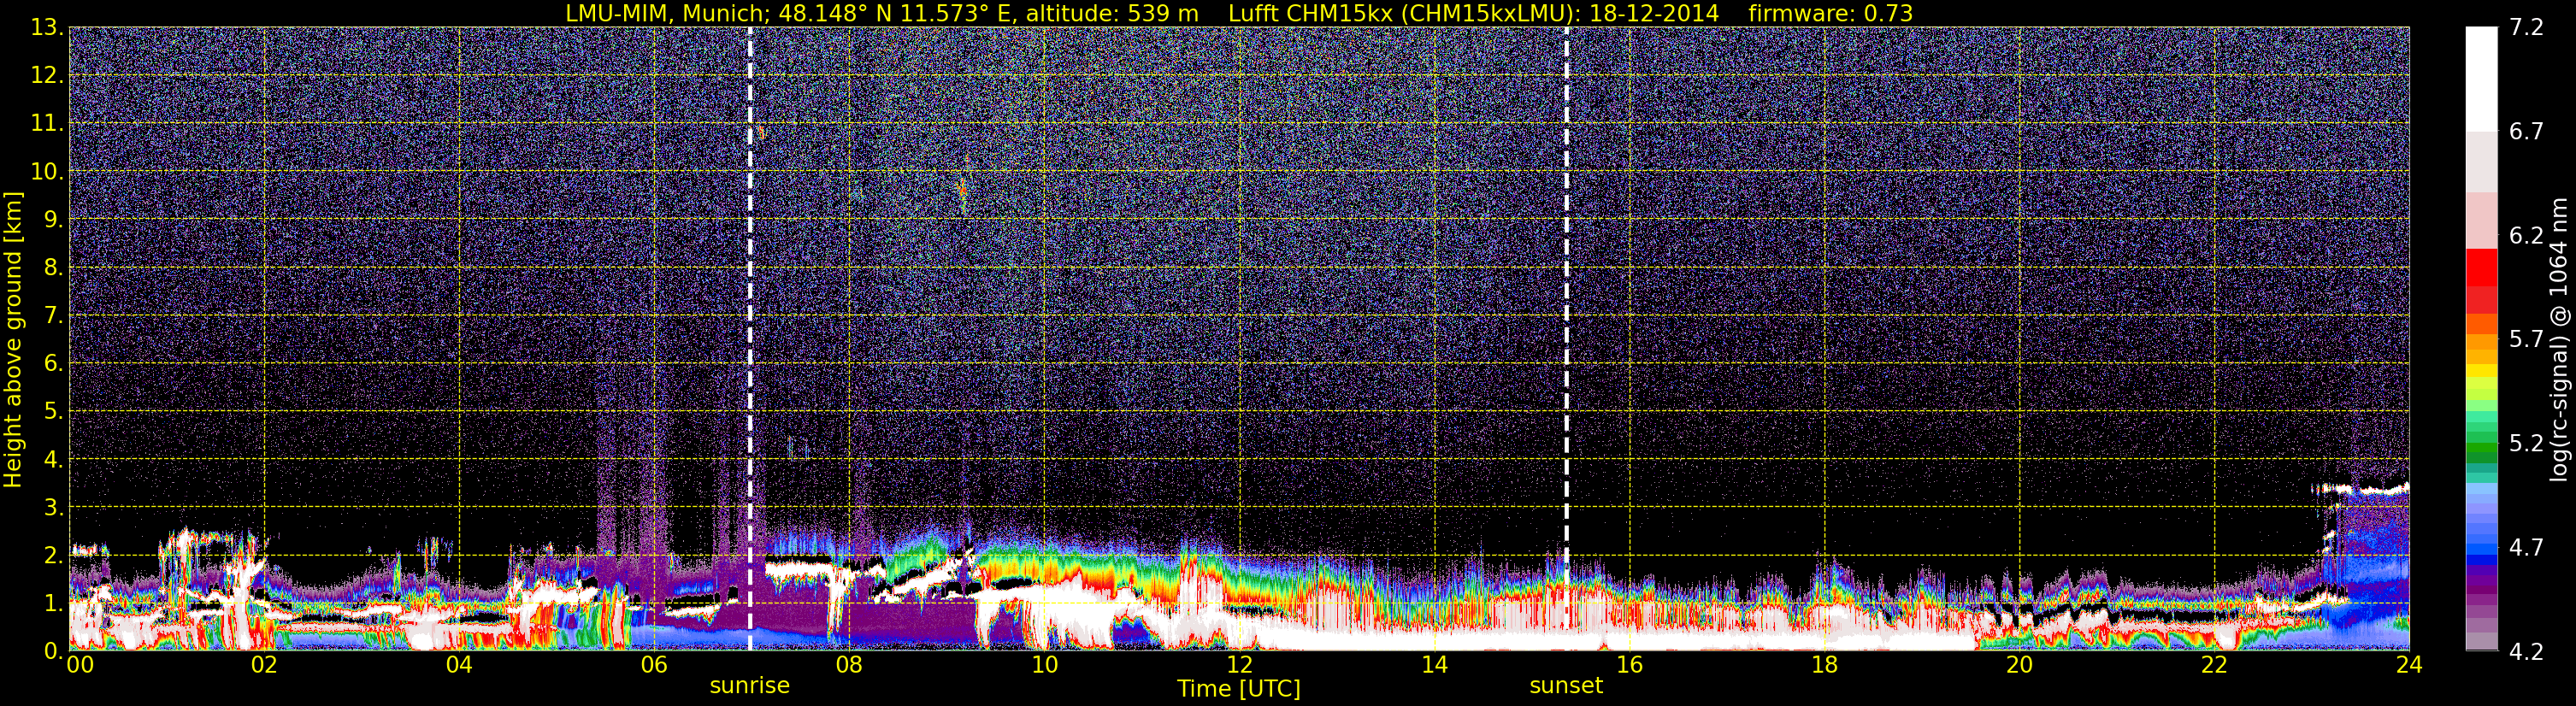
Task: Click the time tick label '16'
Action: coord(1629,666)
